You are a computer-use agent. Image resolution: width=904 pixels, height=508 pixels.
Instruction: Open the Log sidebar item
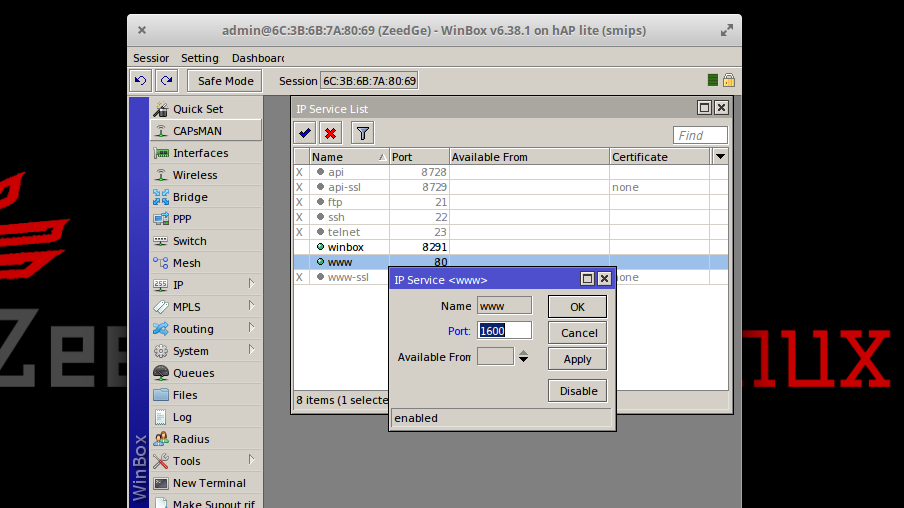(x=206, y=417)
